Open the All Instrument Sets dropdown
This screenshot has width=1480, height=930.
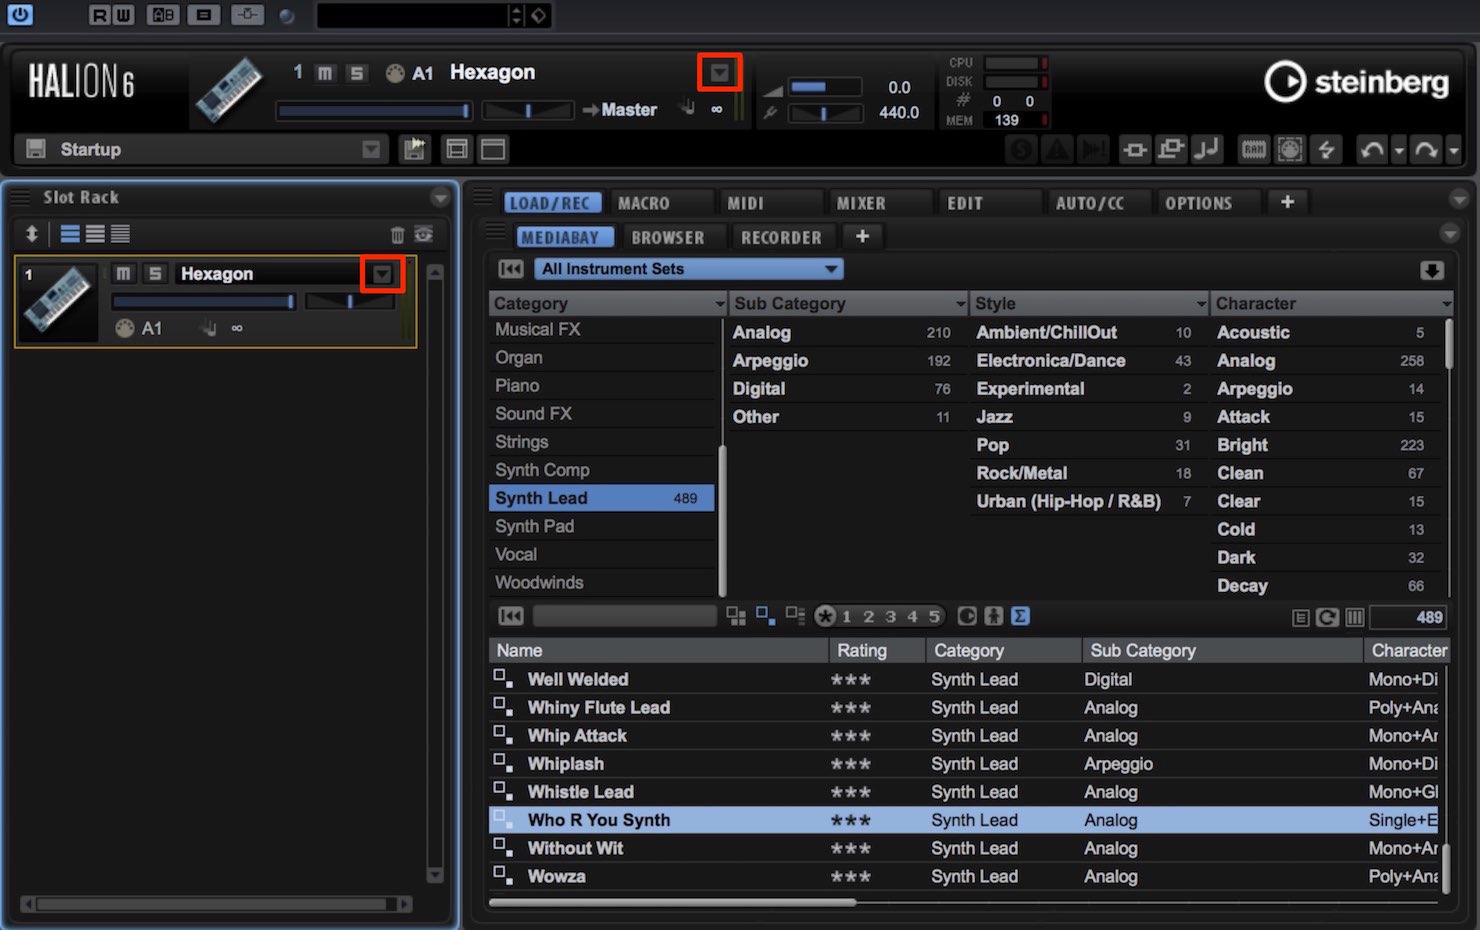[689, 269]
